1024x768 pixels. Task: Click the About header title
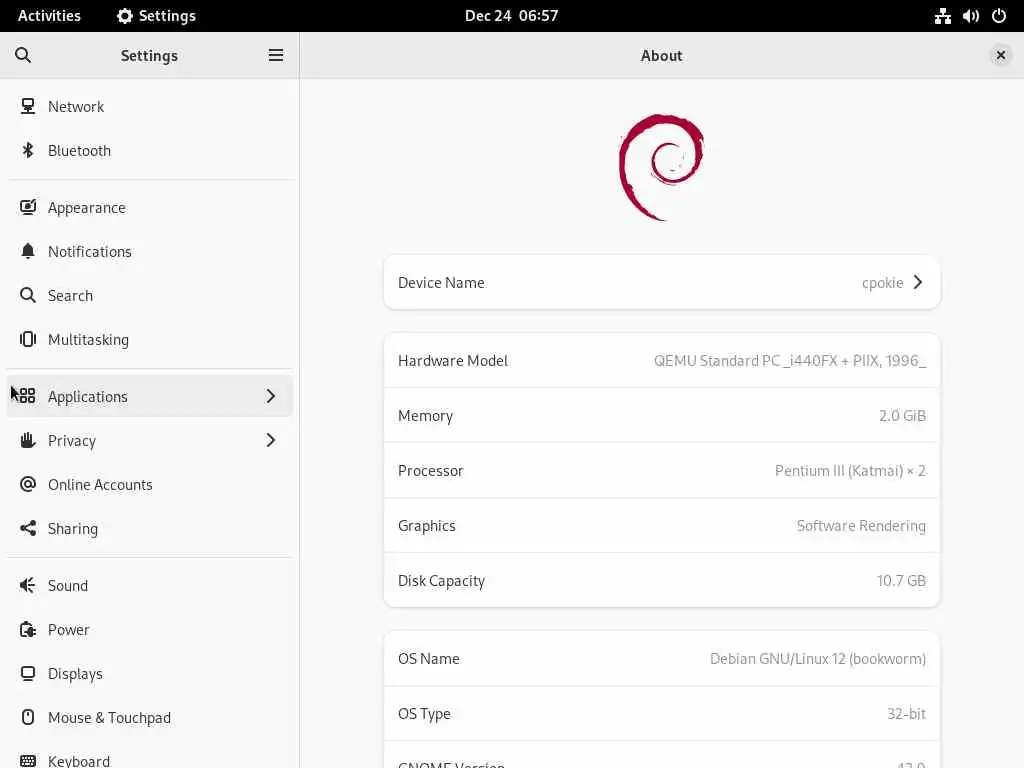pos(661,56)
